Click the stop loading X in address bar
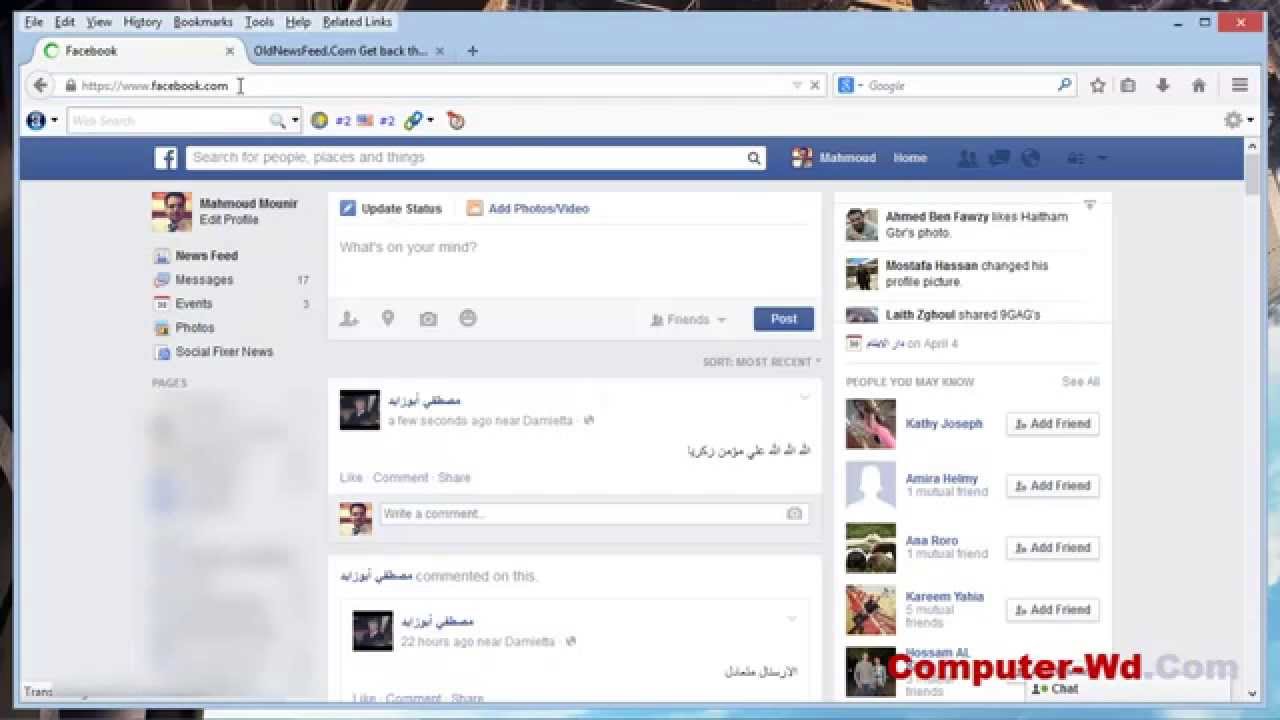Image resolution: width=1280 pixels, height=720 pixels. [x=815, y=86]
